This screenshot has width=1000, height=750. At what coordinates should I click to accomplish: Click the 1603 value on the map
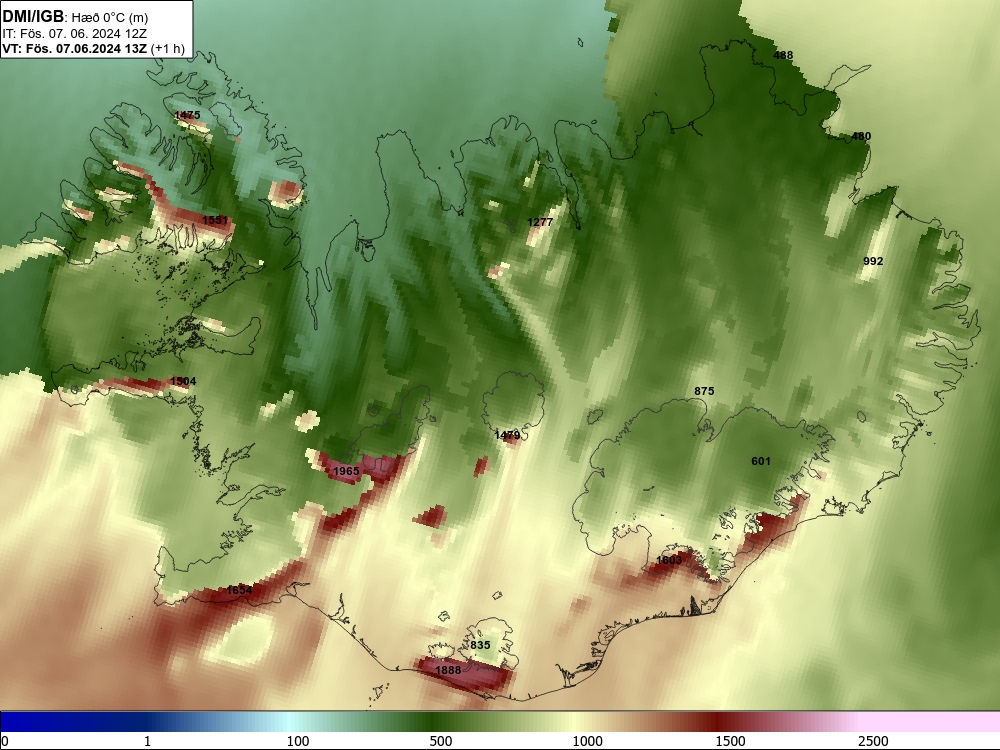pyautogui.click(x=669, y=560)
